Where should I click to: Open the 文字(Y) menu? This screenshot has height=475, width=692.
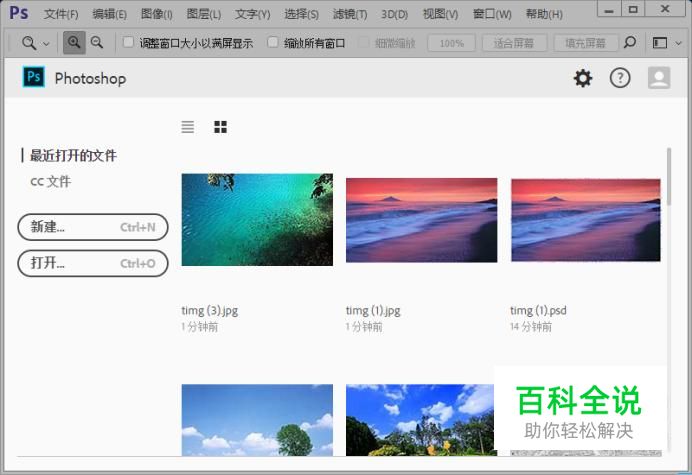click(x=252, y=14)
